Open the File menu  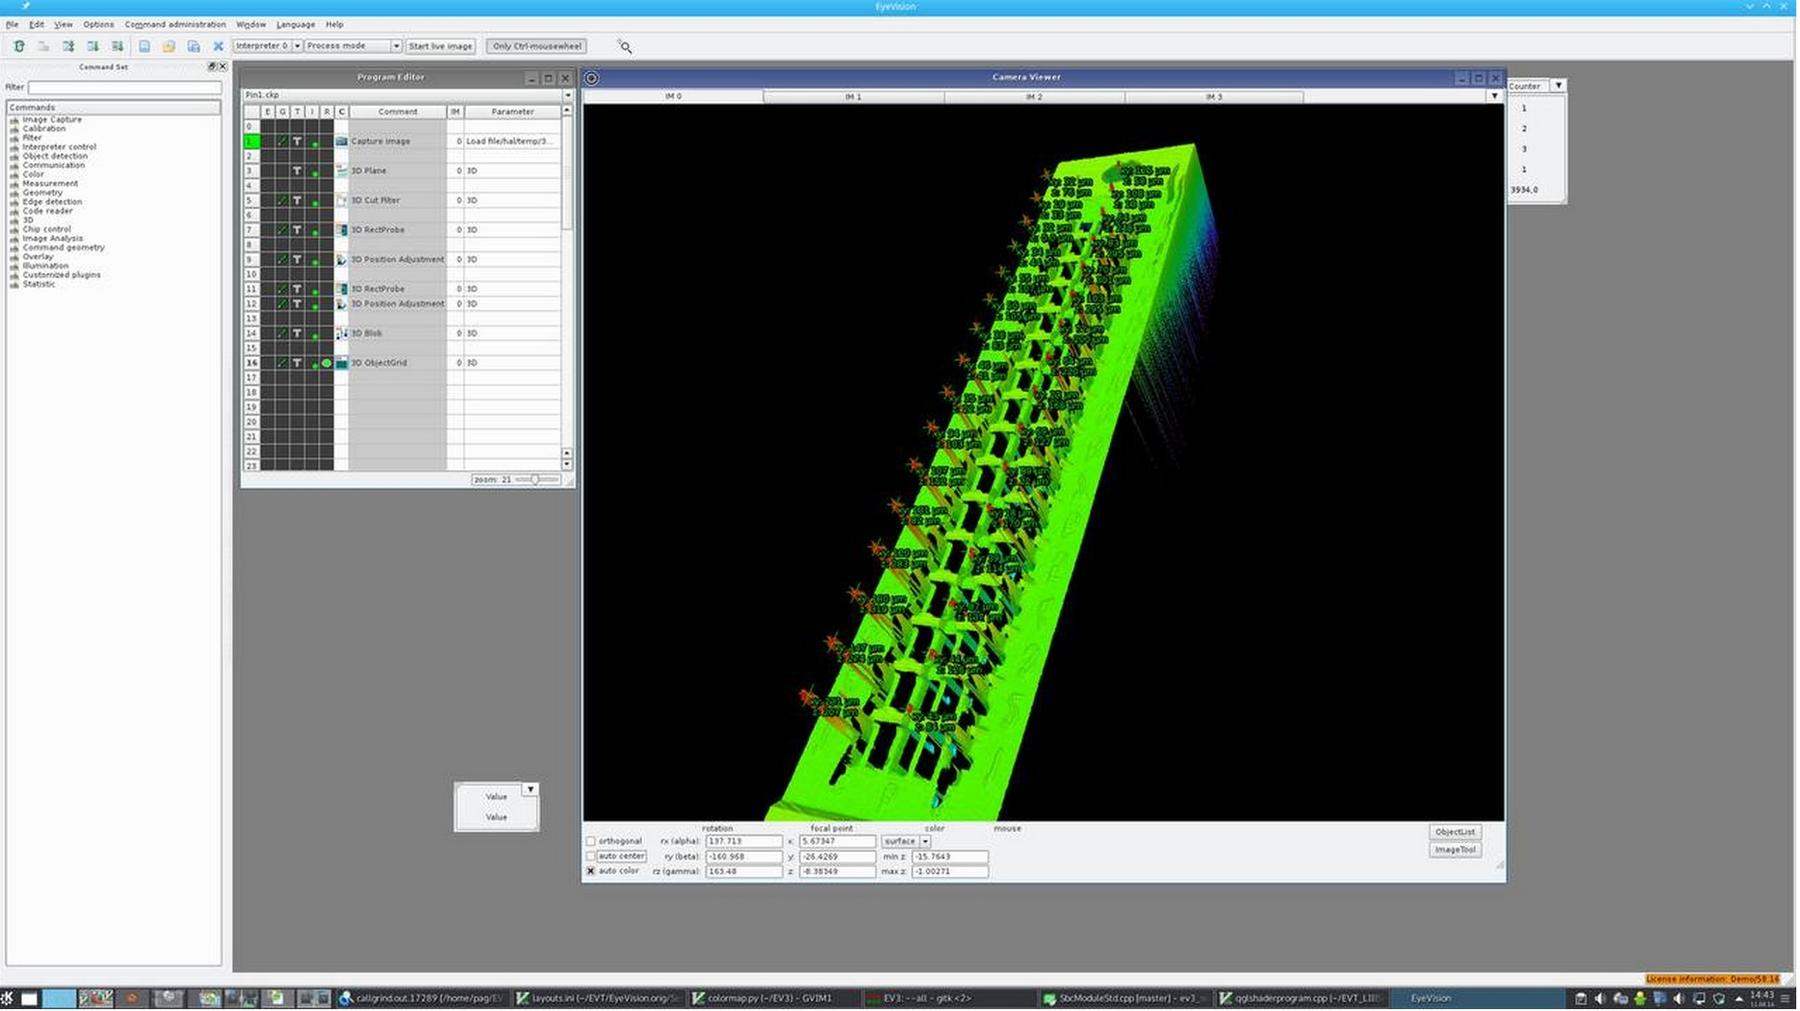tap(12, 24)
